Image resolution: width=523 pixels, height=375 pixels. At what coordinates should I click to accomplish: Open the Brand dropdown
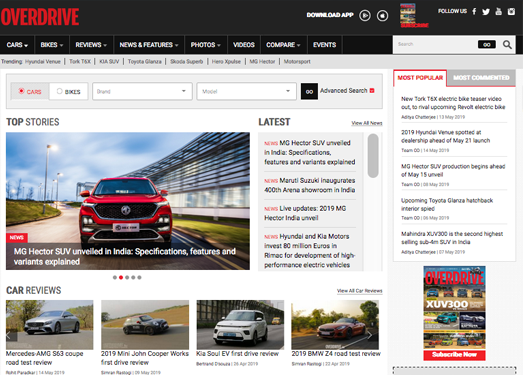click(x=142, y=91)
